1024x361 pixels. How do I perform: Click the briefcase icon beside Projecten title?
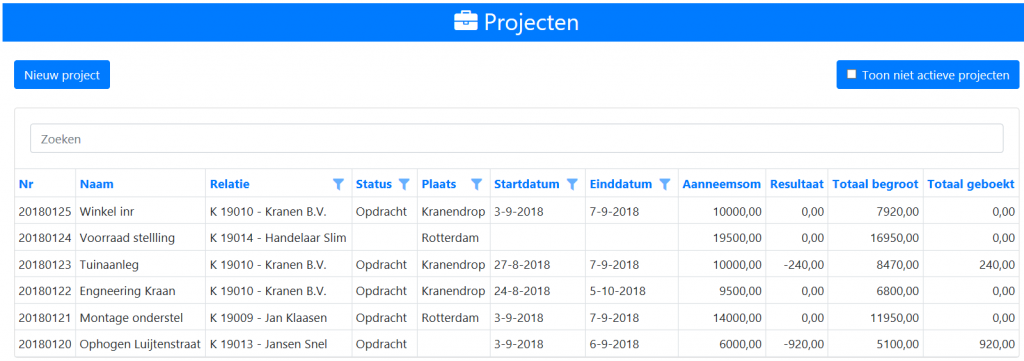(x=466, y=22)
